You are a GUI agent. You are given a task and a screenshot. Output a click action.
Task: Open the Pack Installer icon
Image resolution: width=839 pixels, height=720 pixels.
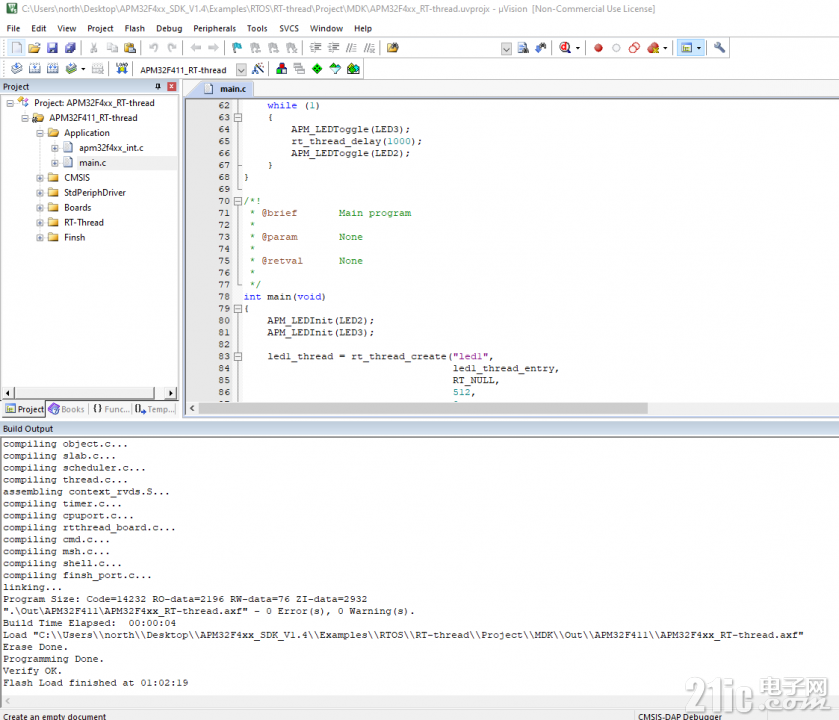[353, 68]
